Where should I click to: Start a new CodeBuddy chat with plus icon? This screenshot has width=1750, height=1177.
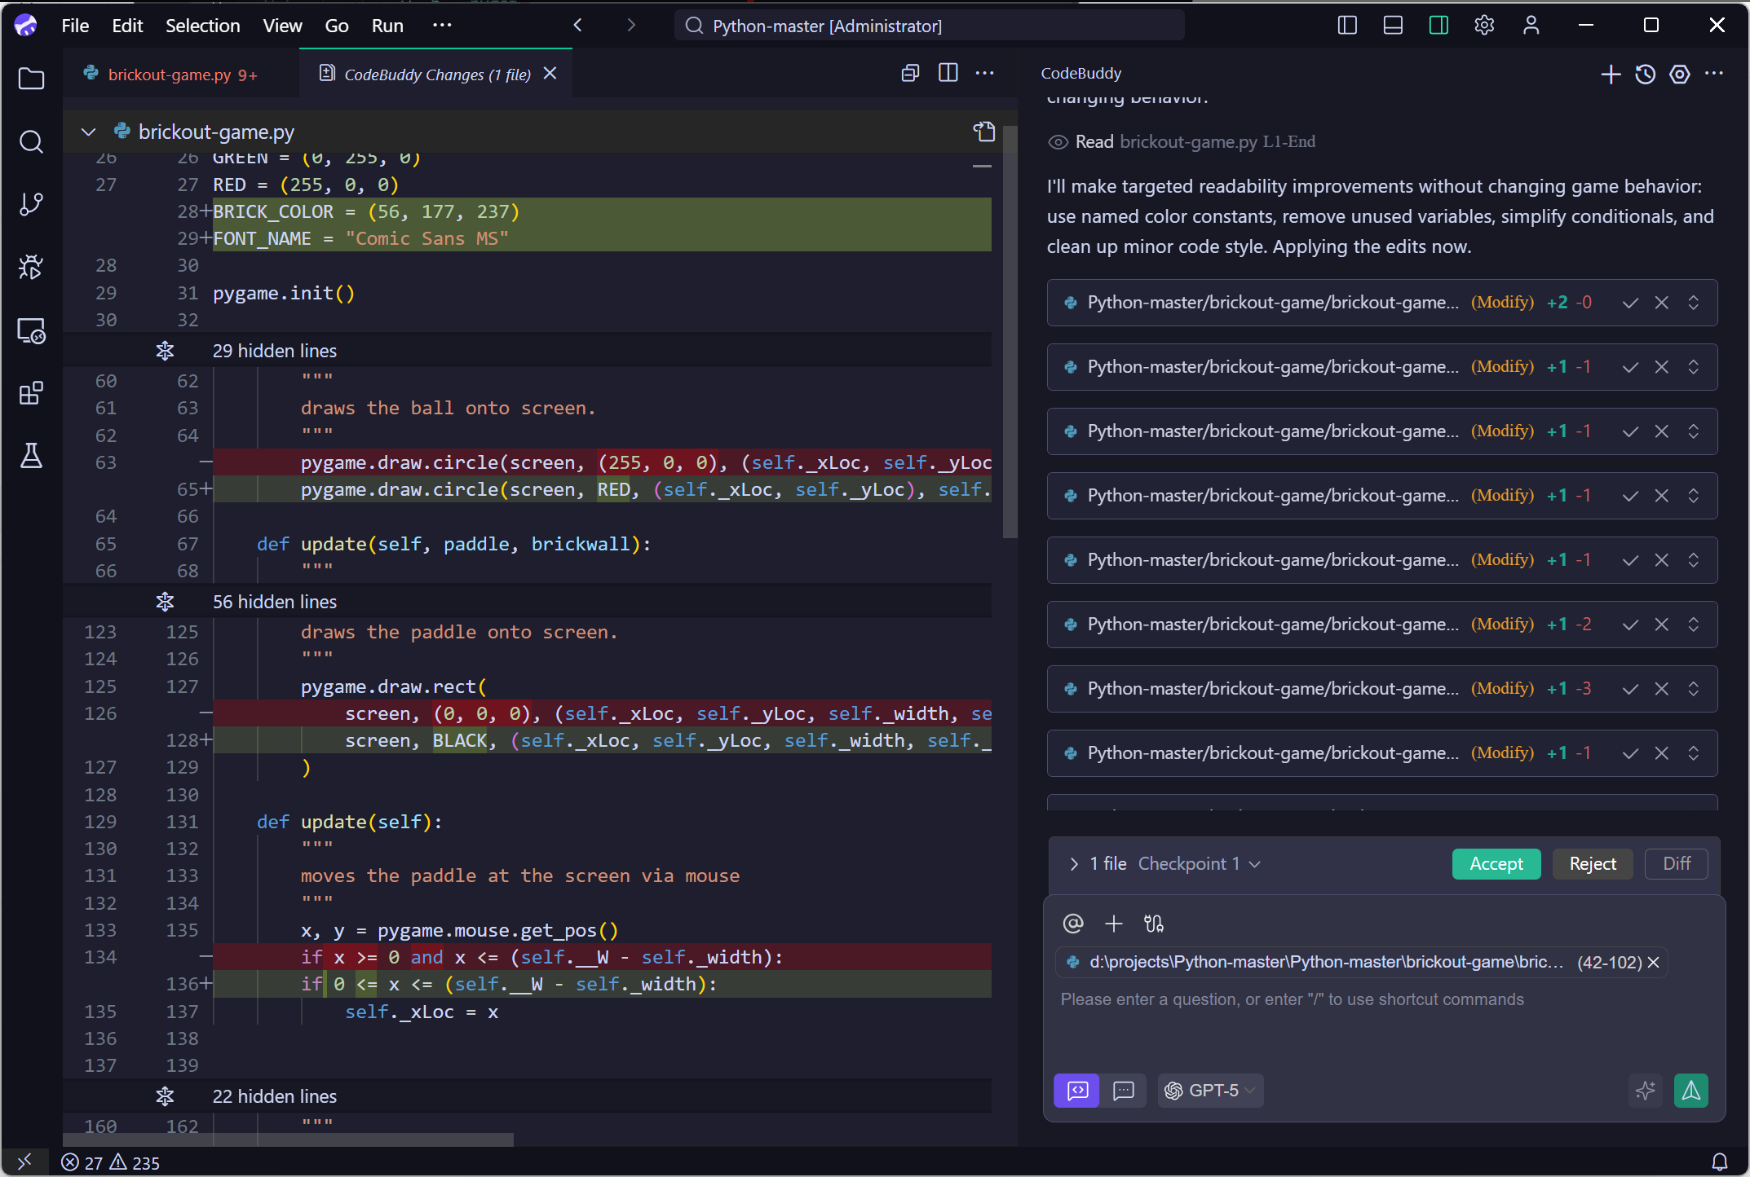(1610, 74)
